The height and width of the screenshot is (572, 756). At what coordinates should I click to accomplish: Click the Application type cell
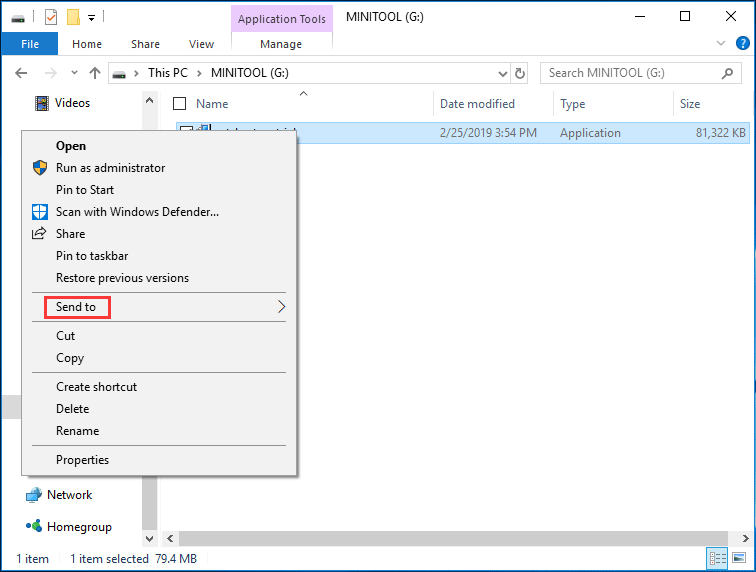[590, 133]
